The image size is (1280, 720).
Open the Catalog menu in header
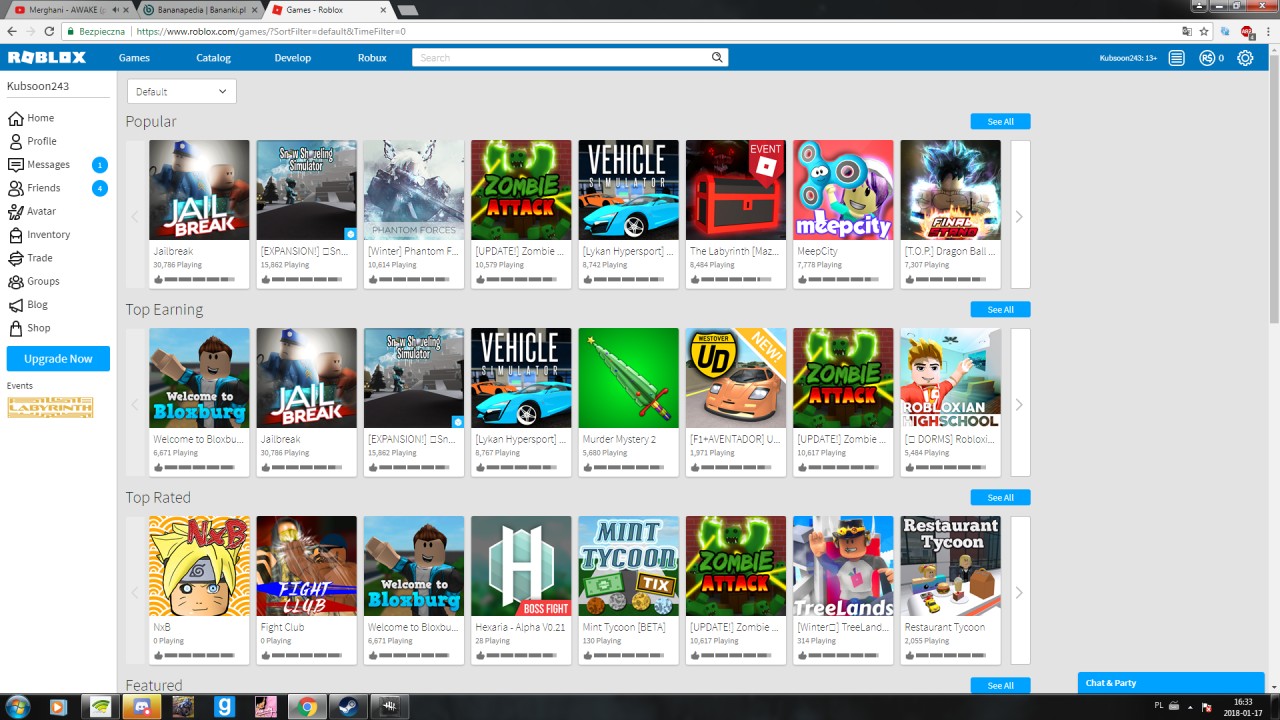213,58
